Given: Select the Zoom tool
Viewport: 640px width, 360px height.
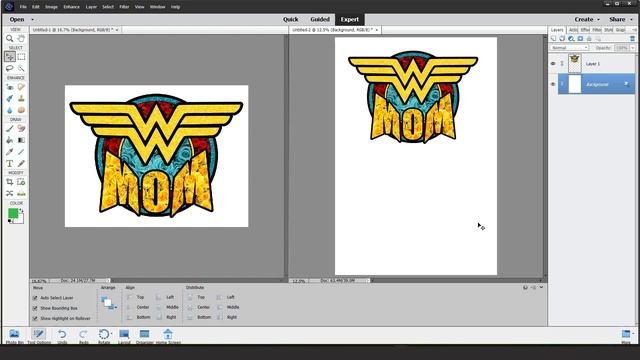Looking at the screenshot, I should click(x=10, y=38).
